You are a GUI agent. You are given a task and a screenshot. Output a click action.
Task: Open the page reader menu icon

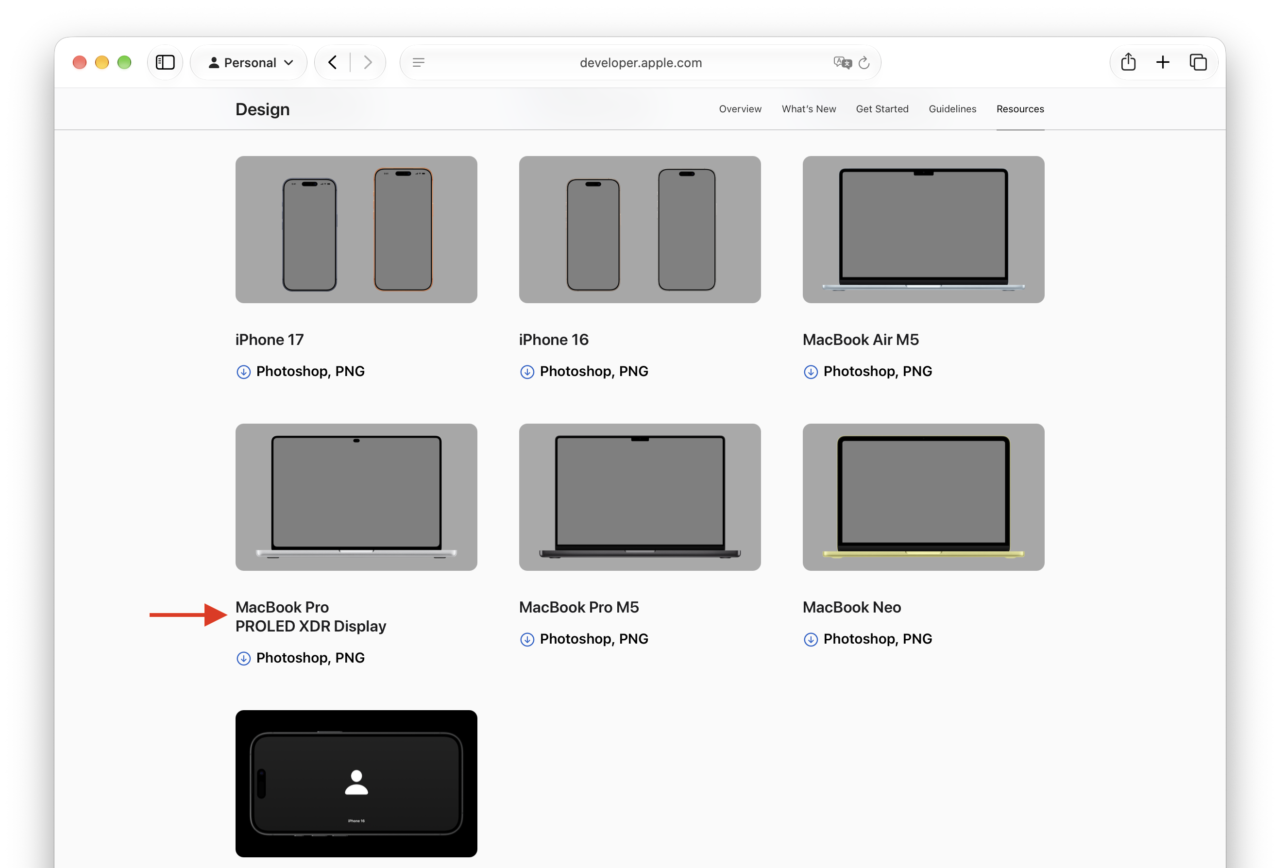pos(419,62)
